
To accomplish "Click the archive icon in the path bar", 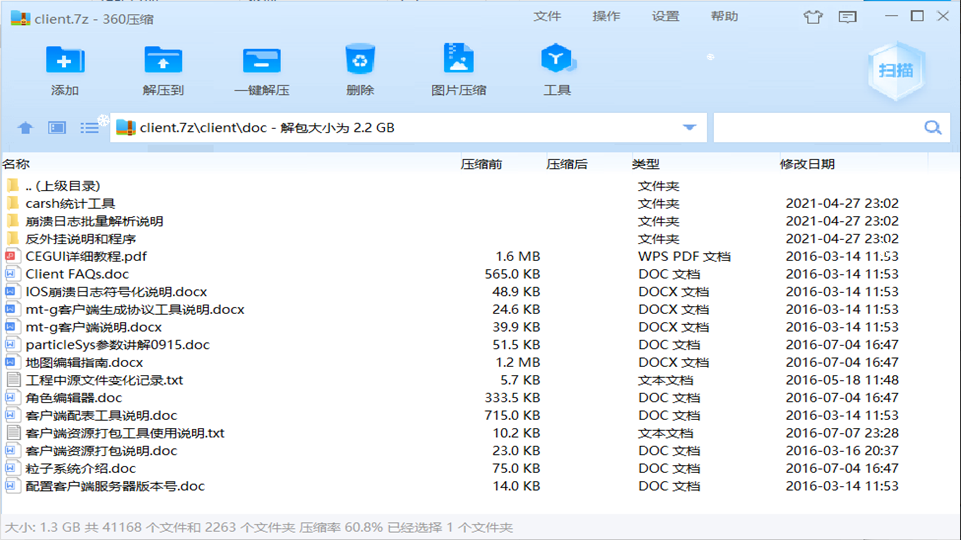I will 126,127.
